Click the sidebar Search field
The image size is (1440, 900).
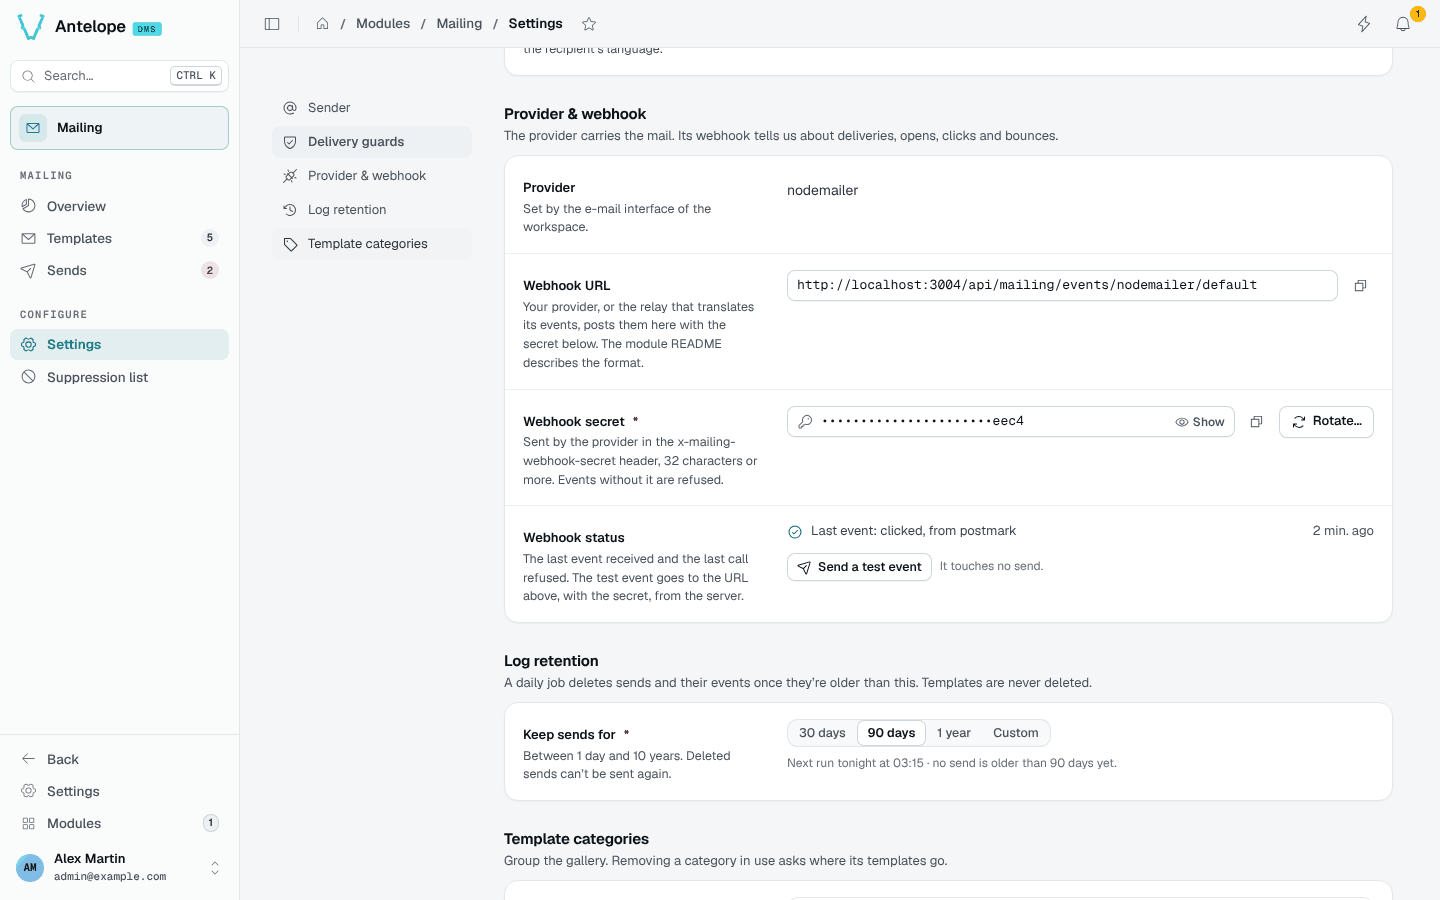point(119,76)
